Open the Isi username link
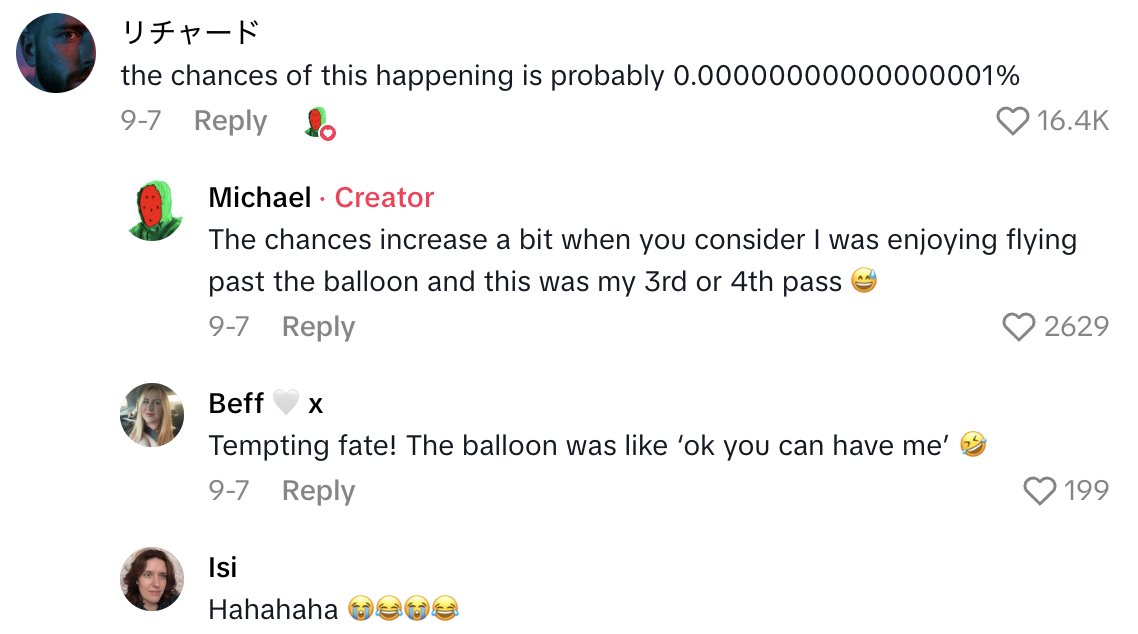The height and width of the screenshot is (634, 1138). point(223,568)
